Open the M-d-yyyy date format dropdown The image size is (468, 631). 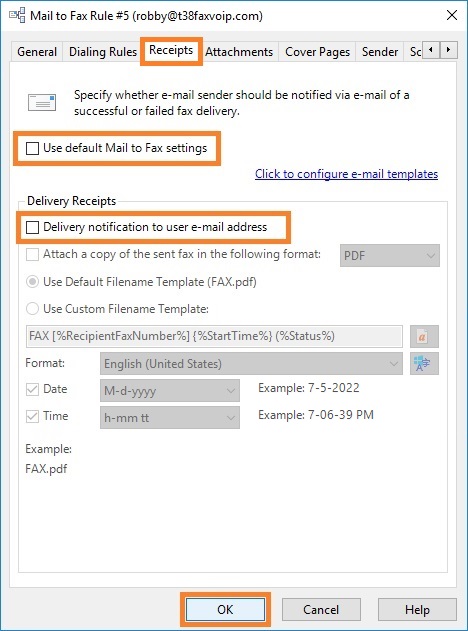click(170, 391)
